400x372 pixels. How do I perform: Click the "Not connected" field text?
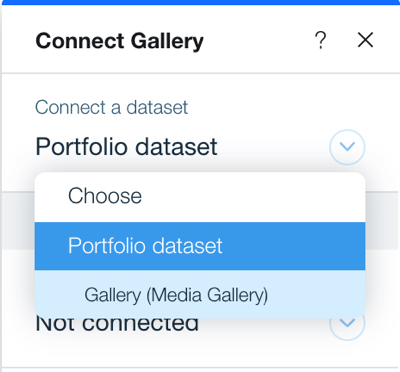tap(117, 325)
